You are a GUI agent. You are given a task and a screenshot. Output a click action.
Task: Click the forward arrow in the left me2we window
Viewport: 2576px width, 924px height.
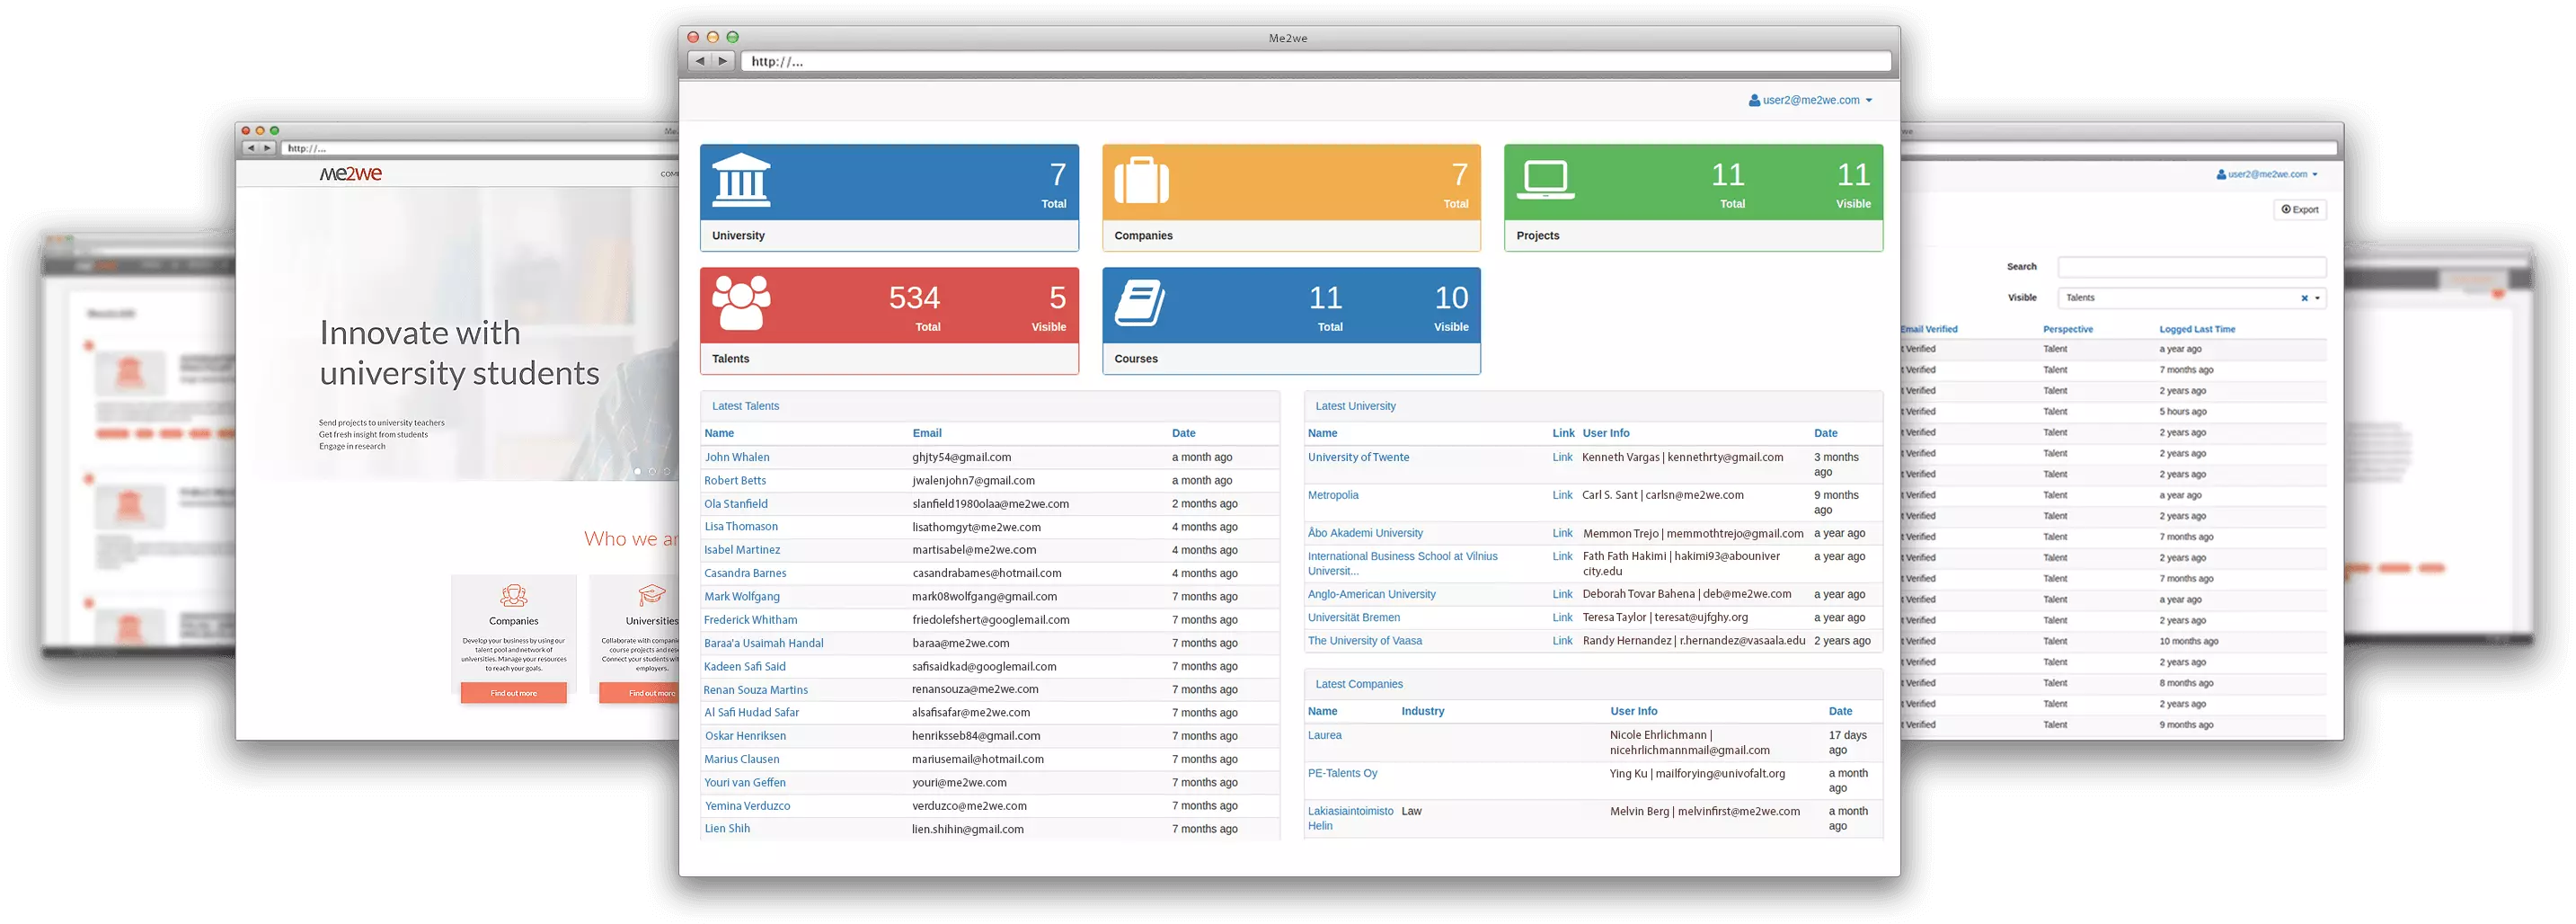(x=267, y=148)
